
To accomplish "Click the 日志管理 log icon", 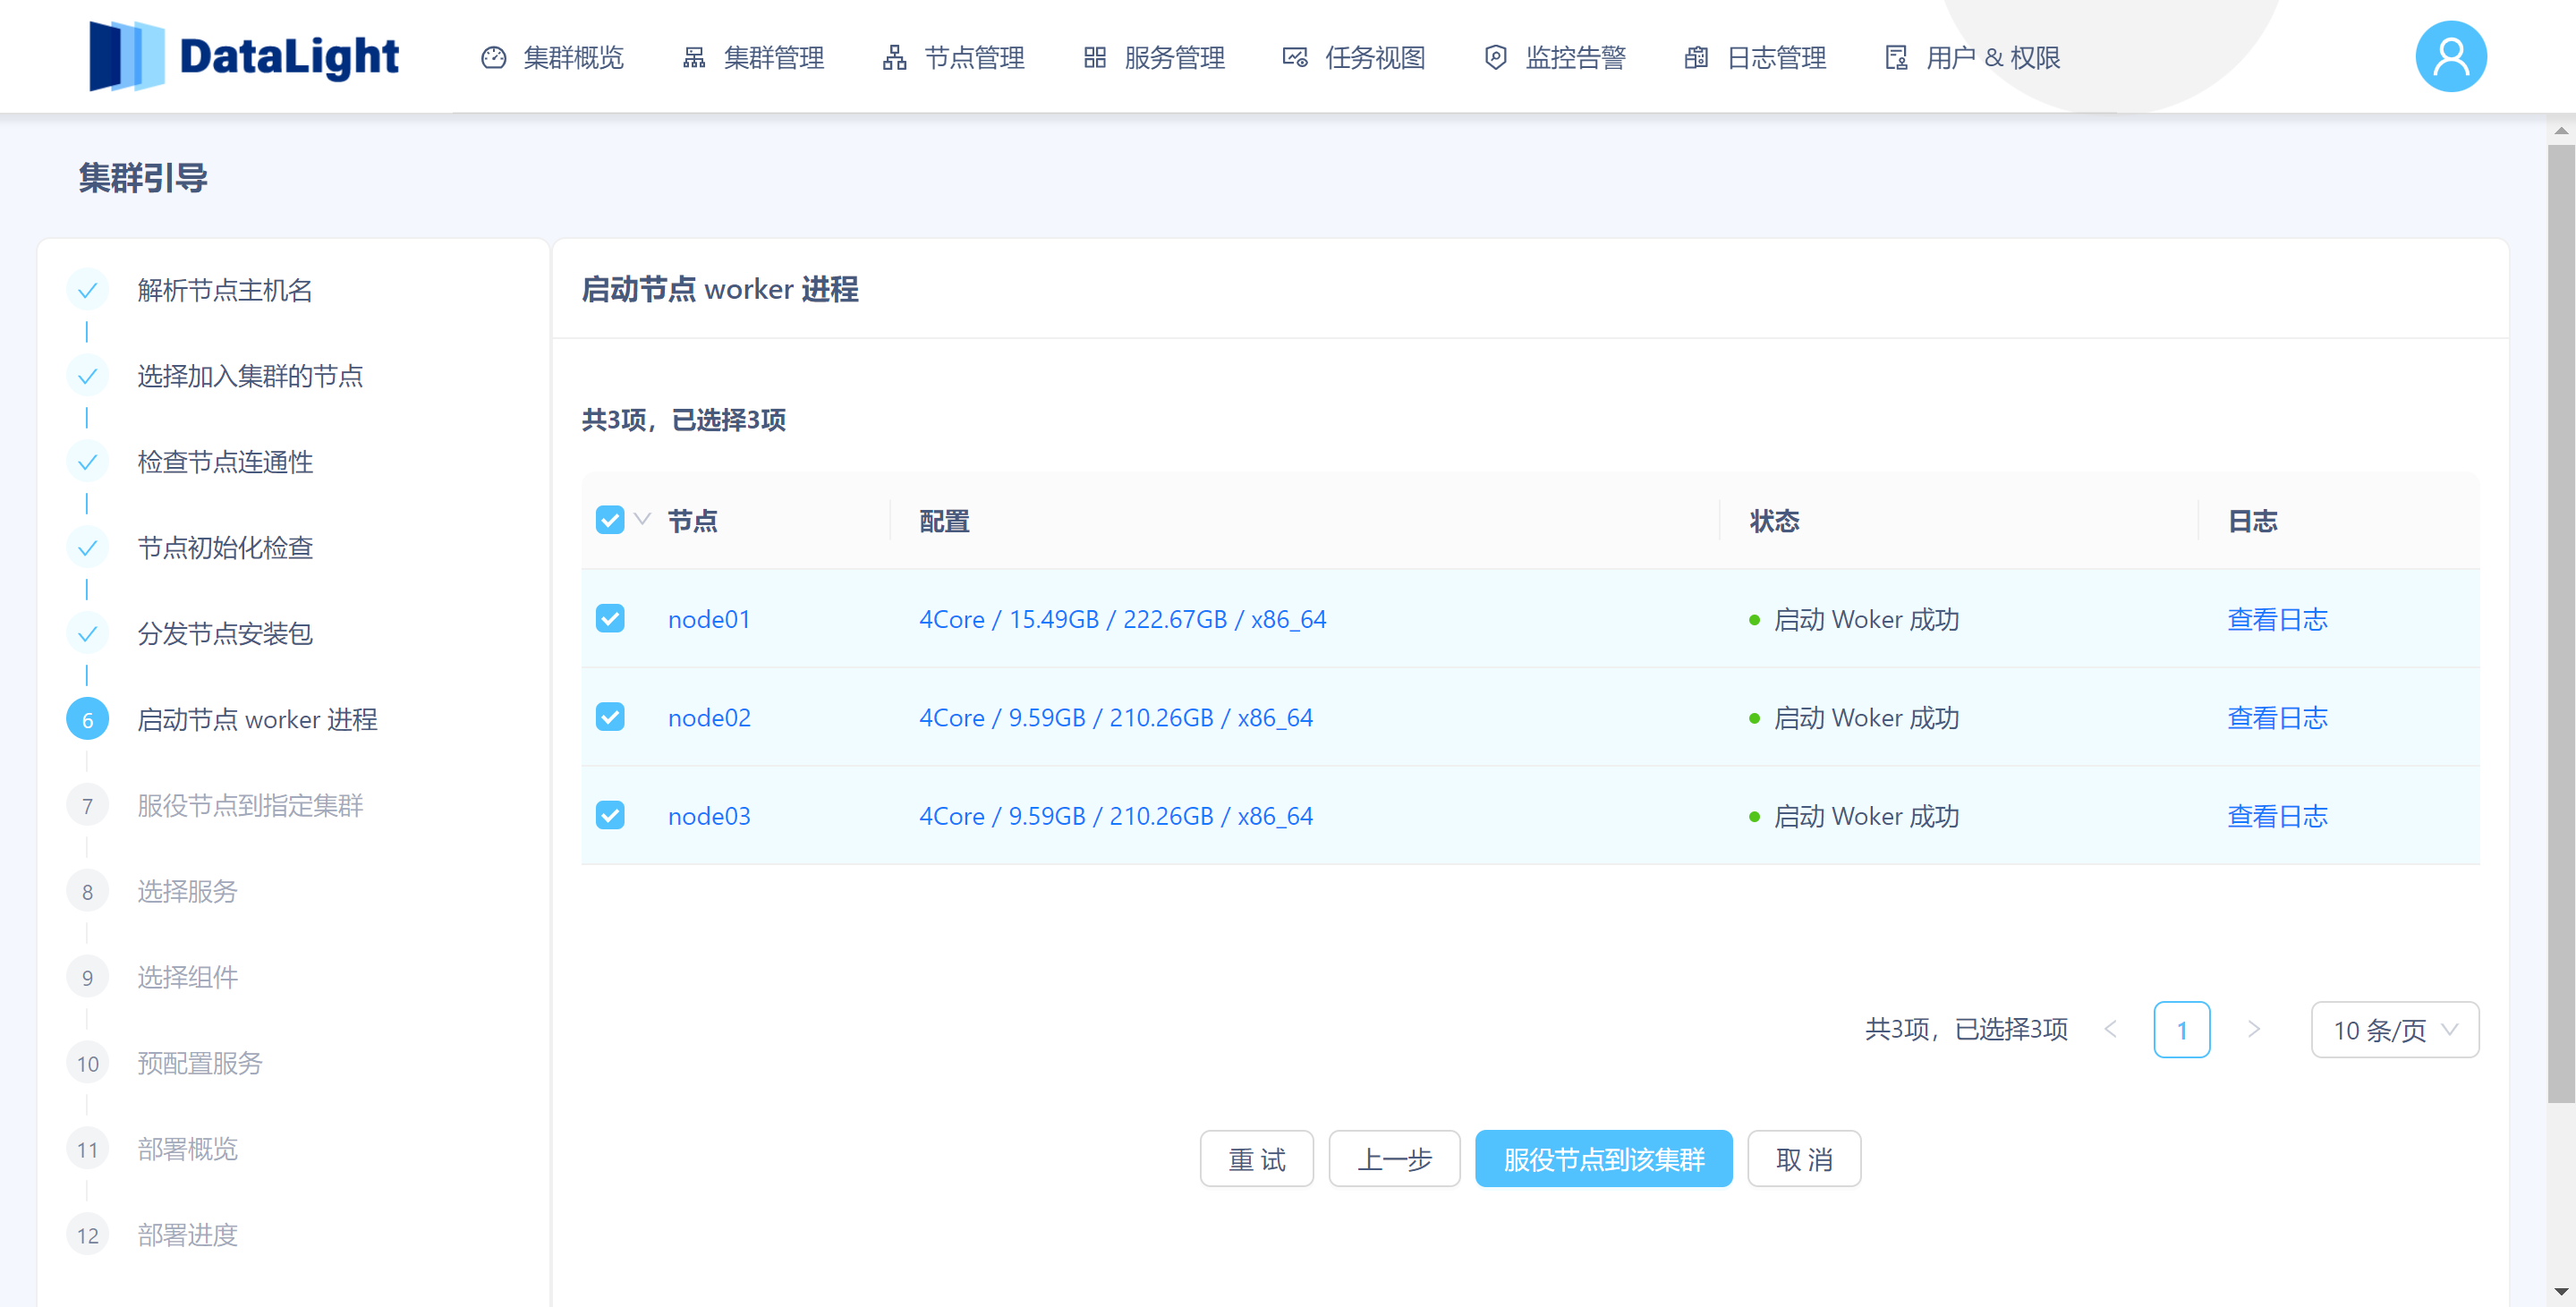I will [x=1696, y=58].
